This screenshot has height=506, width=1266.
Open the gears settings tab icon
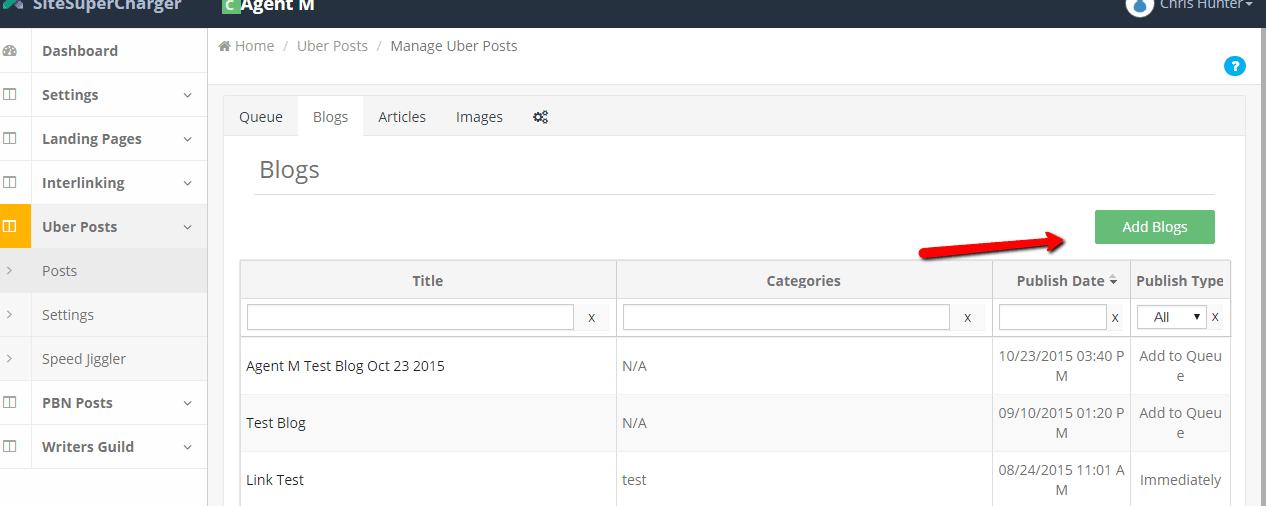[x=540, y=117]
